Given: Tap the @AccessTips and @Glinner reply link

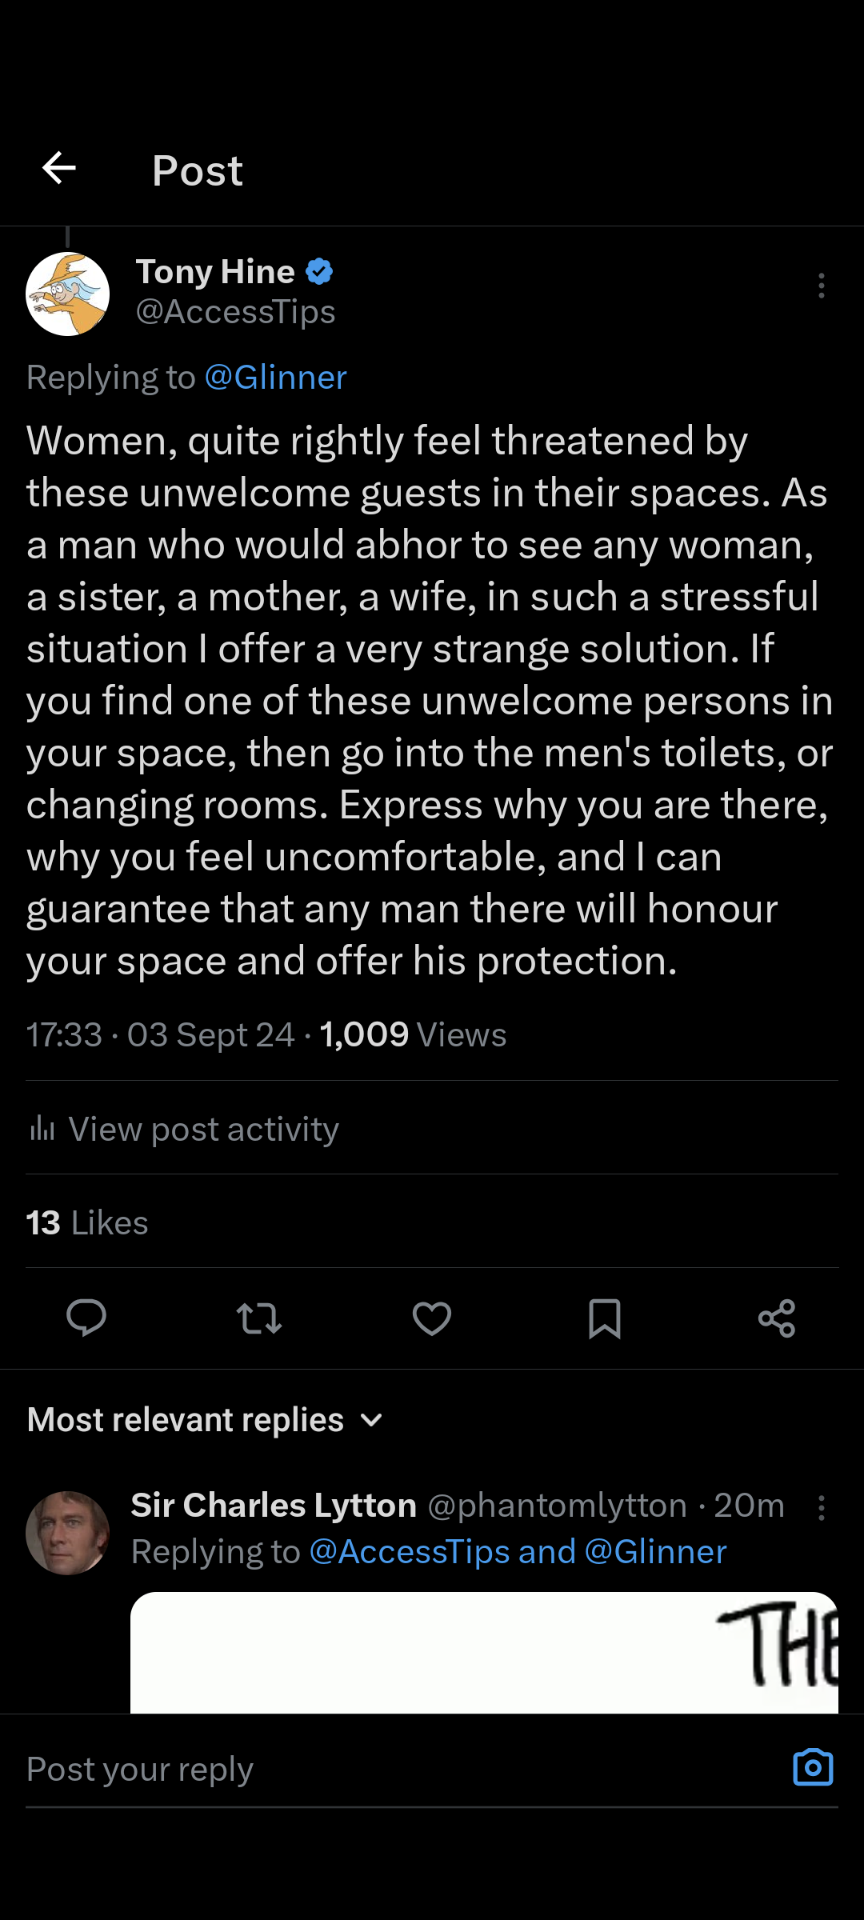Looking at the screenshot, I should (x=517, y=1551).
